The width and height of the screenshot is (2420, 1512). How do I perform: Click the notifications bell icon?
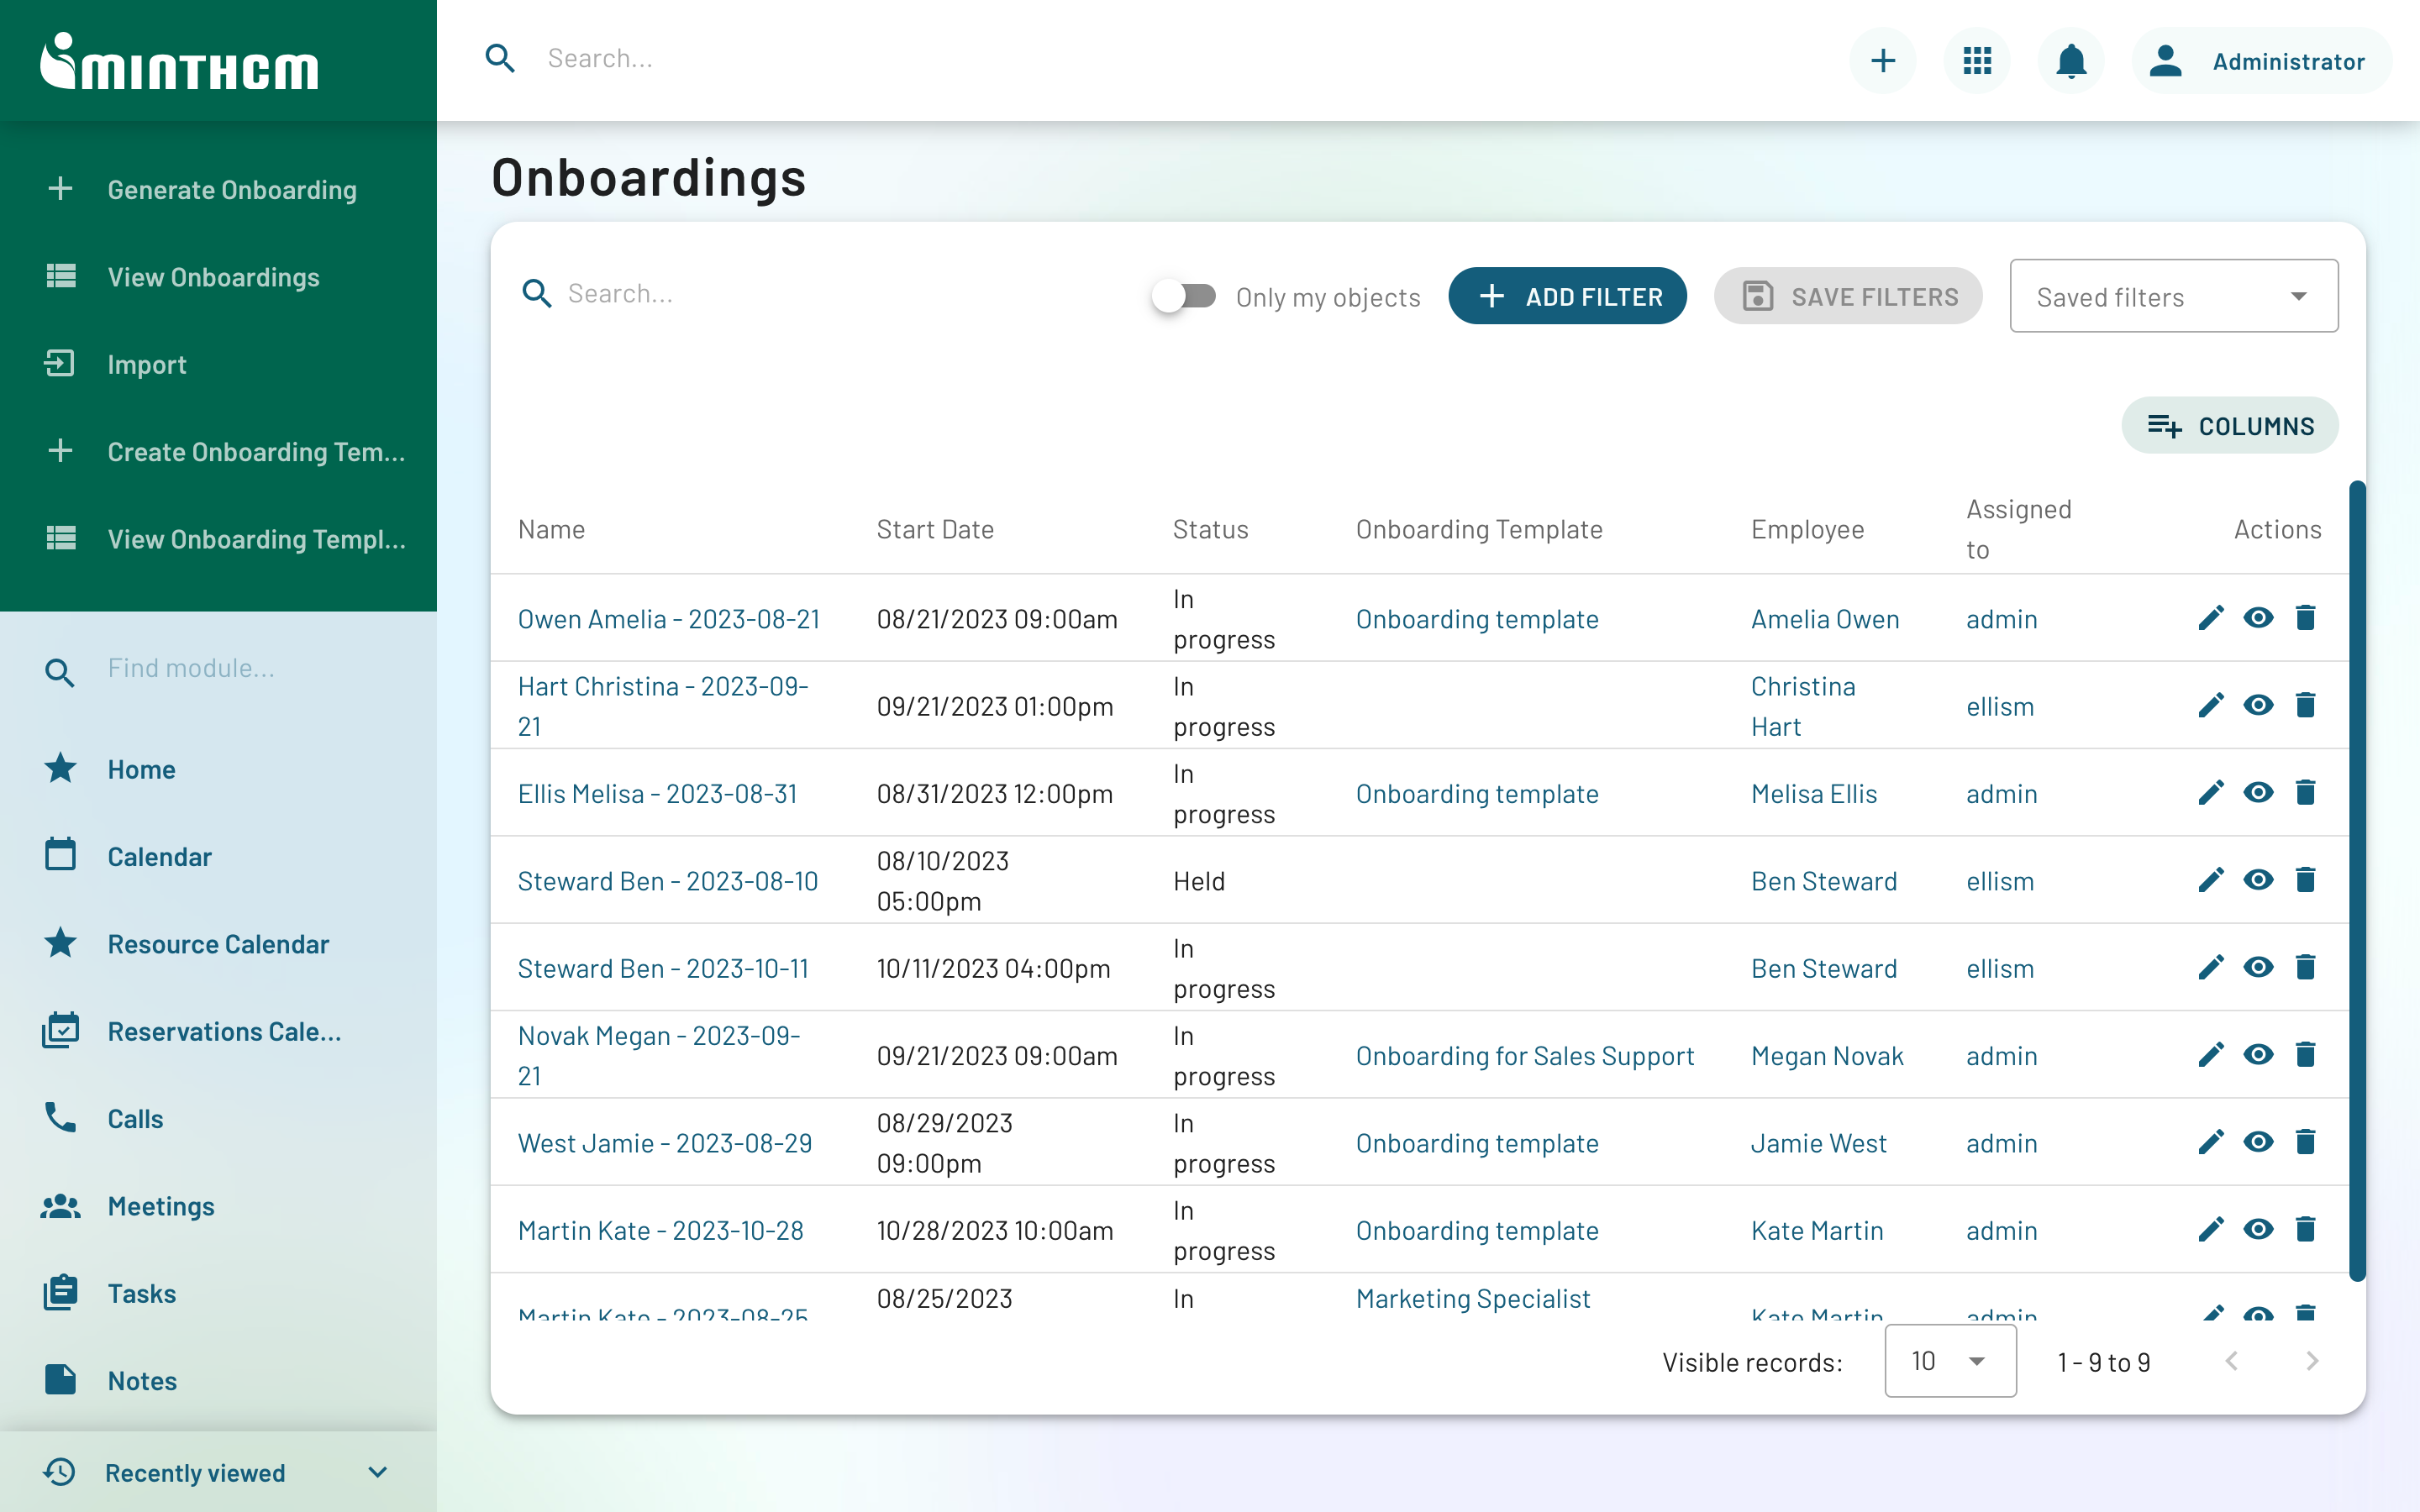pyautogui.click(x=2070, y=61)
